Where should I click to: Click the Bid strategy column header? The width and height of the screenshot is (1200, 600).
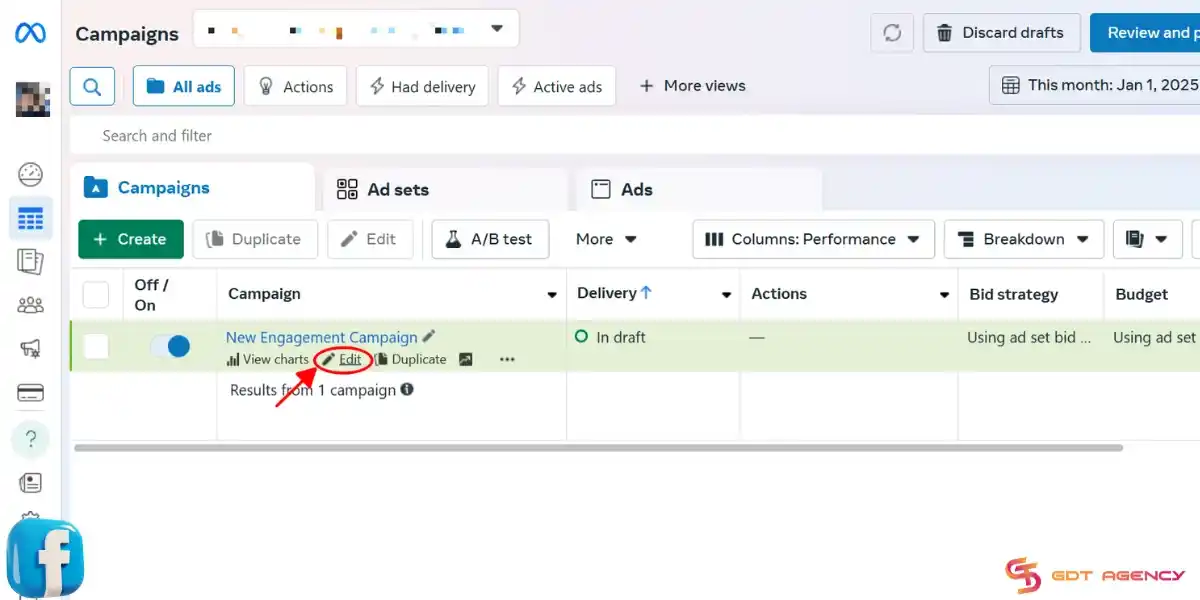pyautogui.click(x=1013, y=294)
